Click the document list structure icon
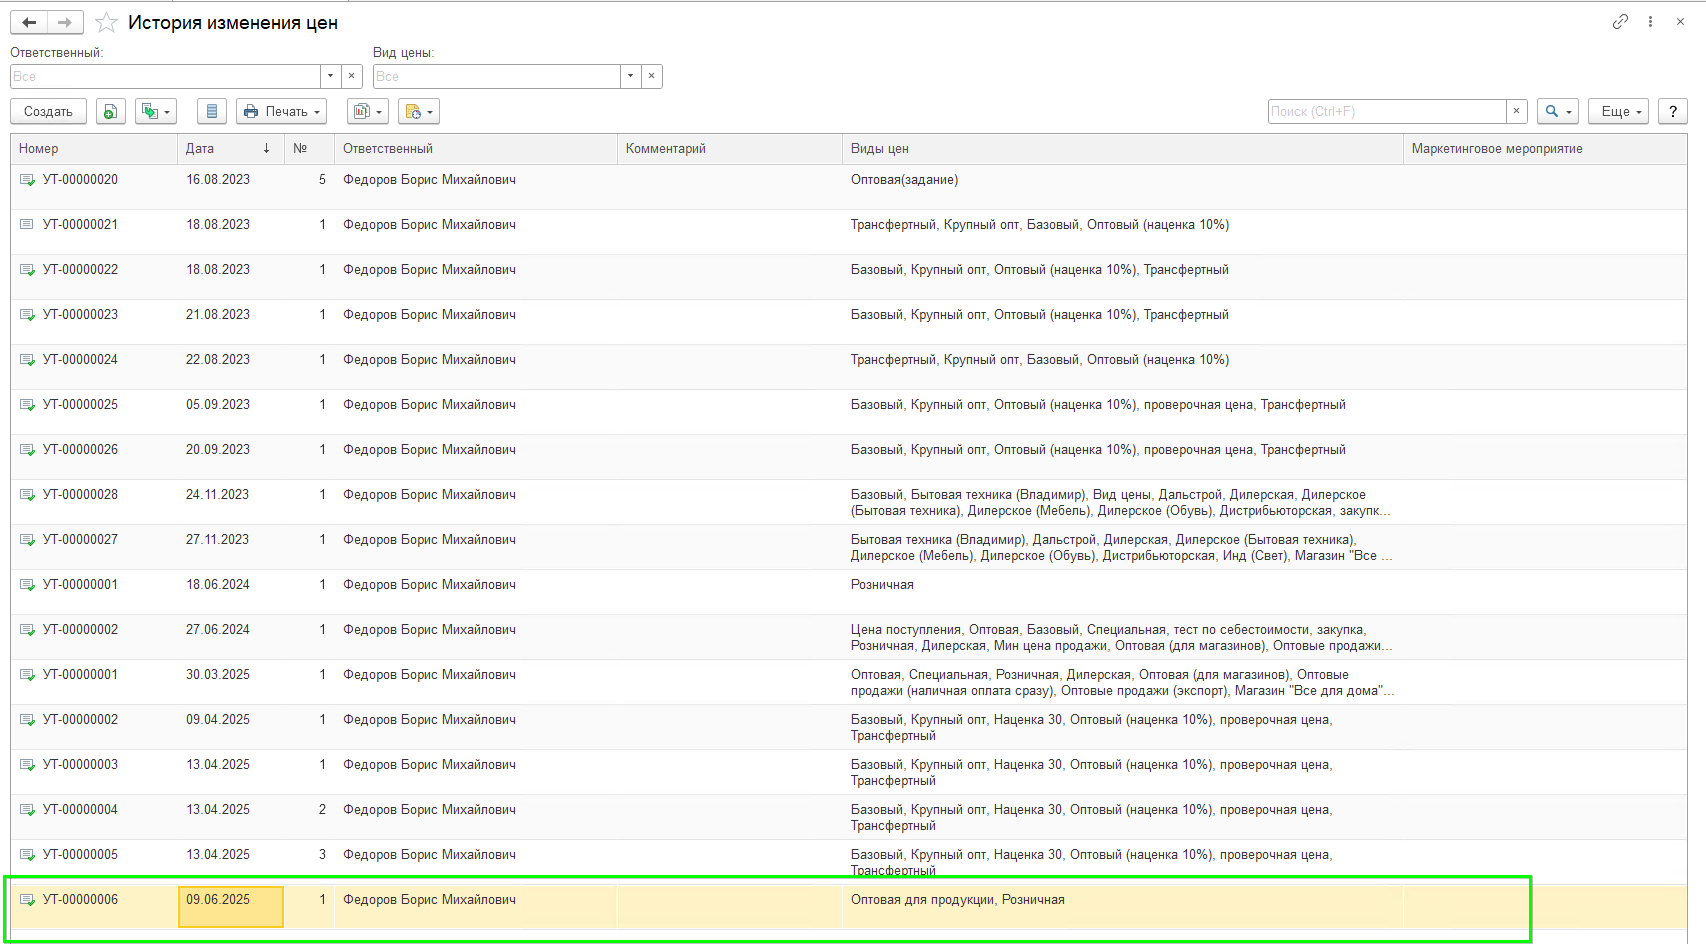Image resolution: width=1706 pixels, height=944 pixels. pos(212,111)
